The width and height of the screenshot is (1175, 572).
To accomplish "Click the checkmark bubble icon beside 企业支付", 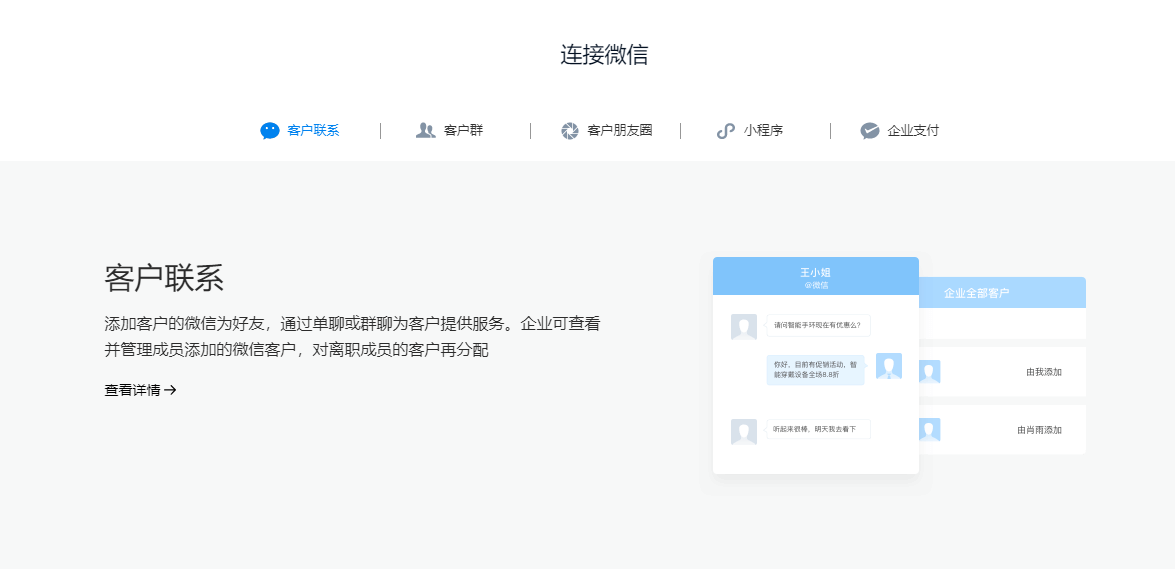I will pyautogui.click(x=870, y=130).
